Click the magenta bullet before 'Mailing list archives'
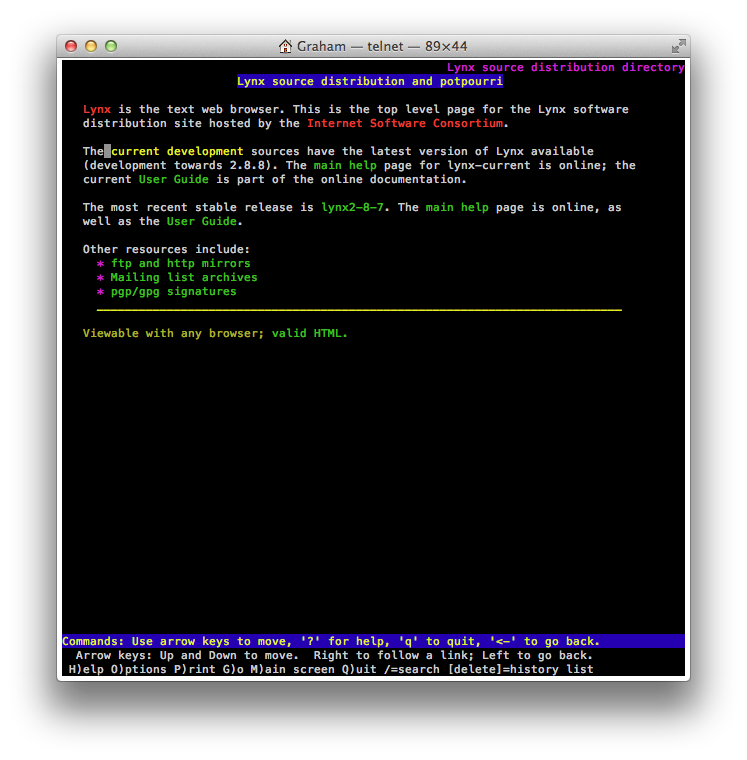Image resolution: width=747 pixels, height=760 pixels. (100, 278)
